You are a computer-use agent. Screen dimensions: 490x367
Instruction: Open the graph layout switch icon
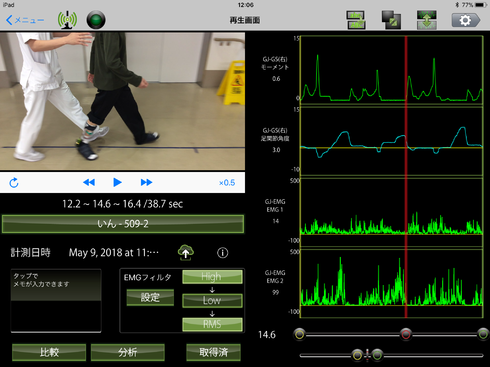pyautogui.click(x=356, y=20)
